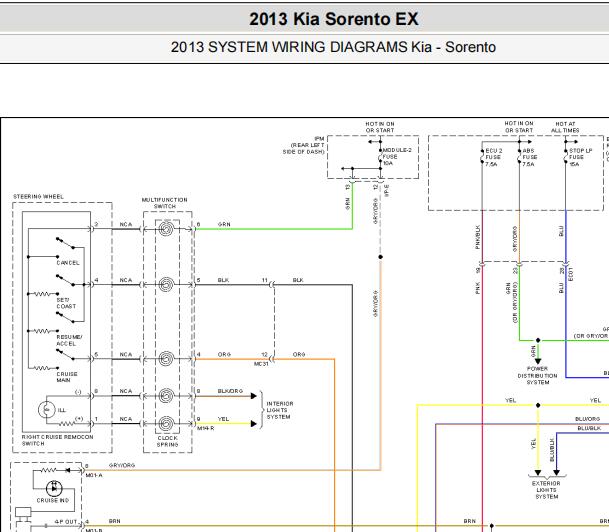Image resolution: width=609 pixels, height=532 pixels.
Task: Select the clock spring coil on pin 5 BLK wire
Action: (166, 285)
